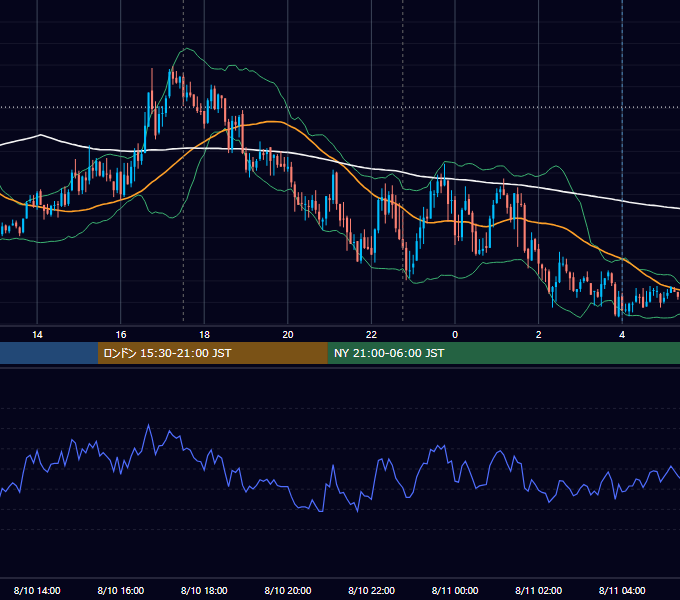Click the 8/10 20:00 time label
This screenshot has height=600, width=680.
288,590
